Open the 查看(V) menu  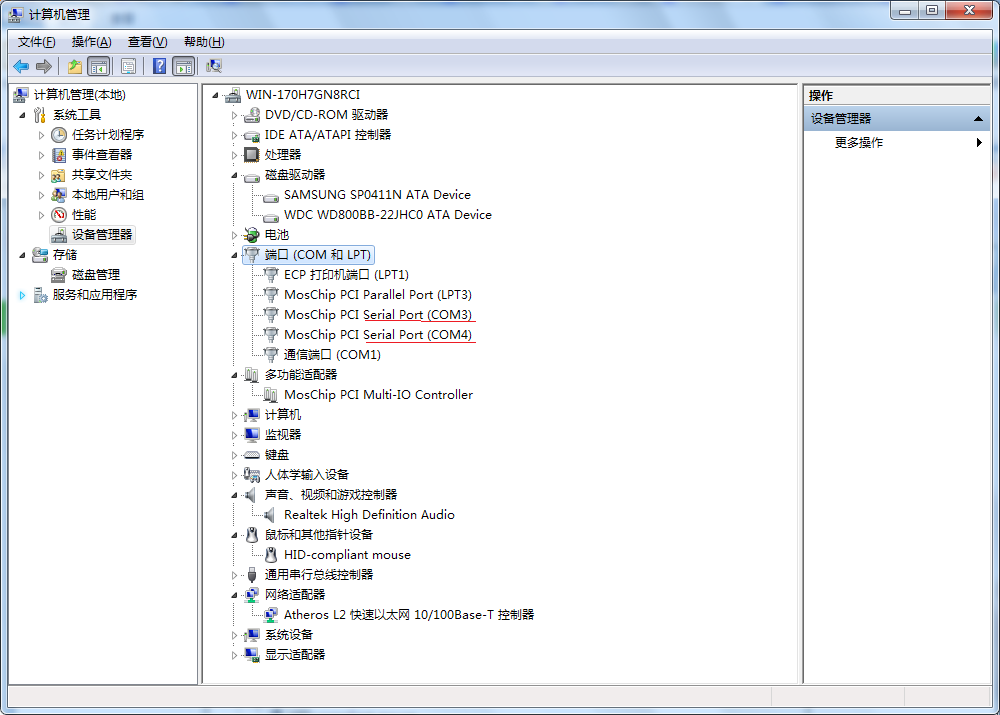pyautogui.click(x=147, y=41)
